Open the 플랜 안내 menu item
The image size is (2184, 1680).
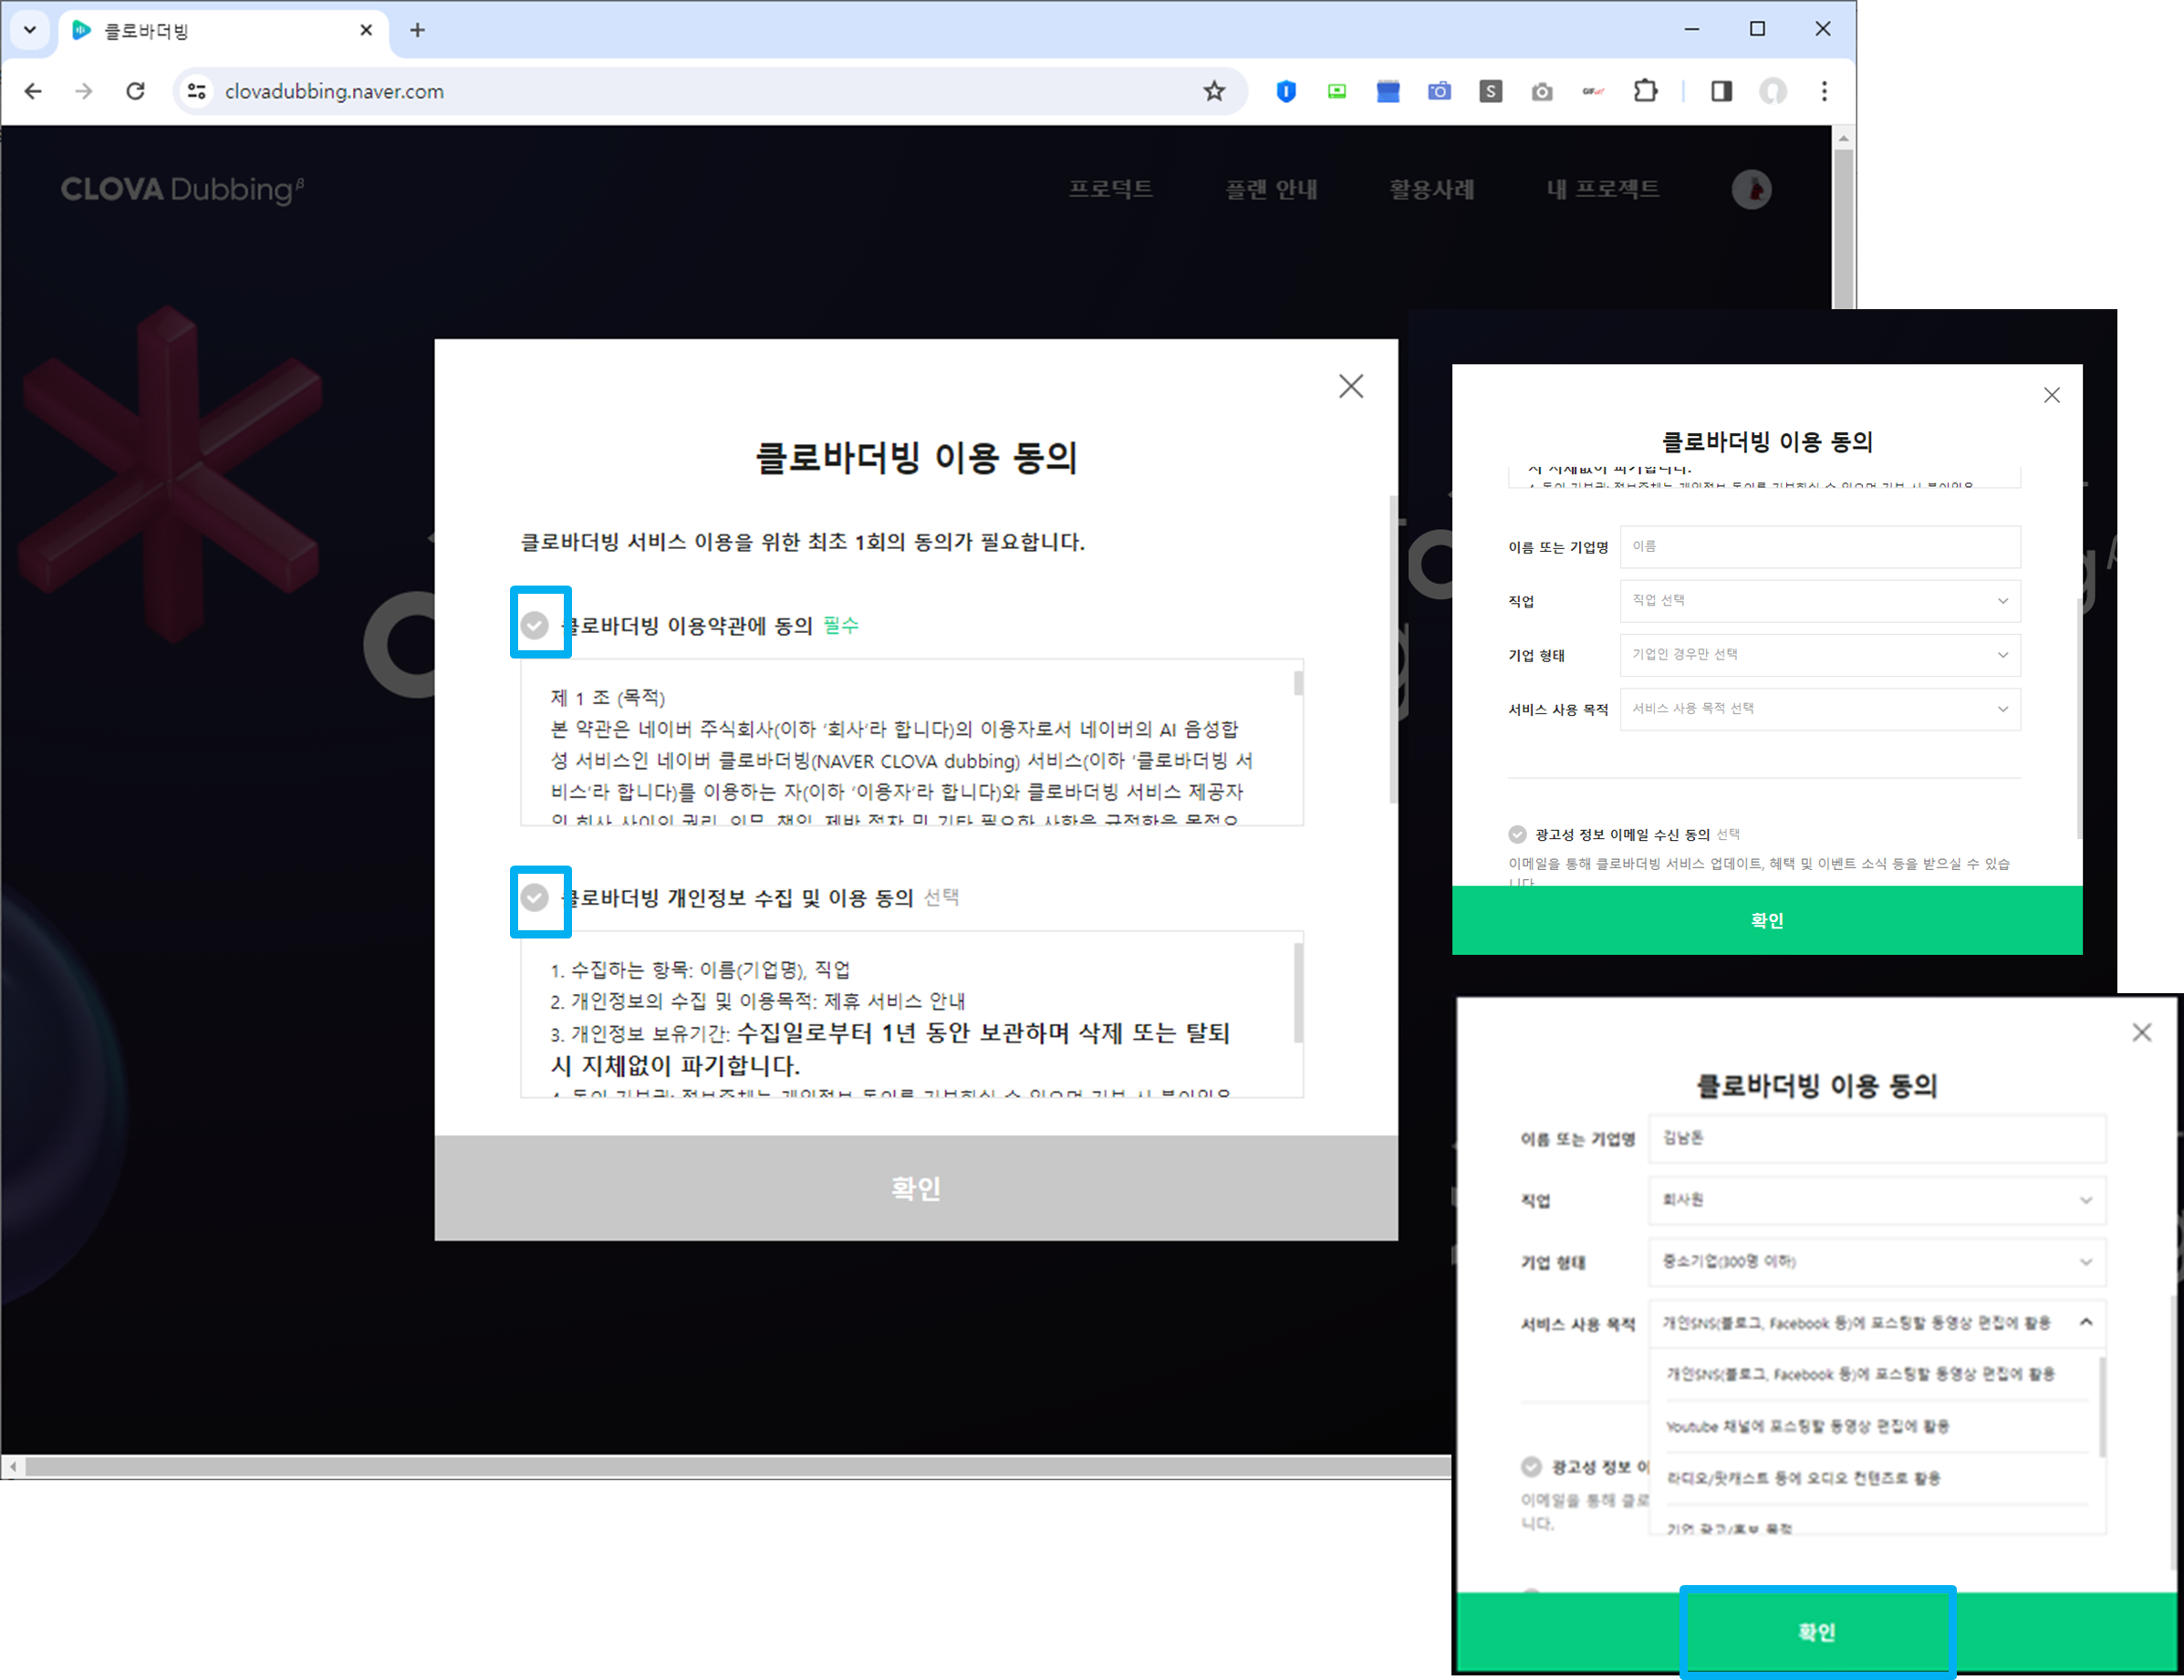tap(1271, 189)
